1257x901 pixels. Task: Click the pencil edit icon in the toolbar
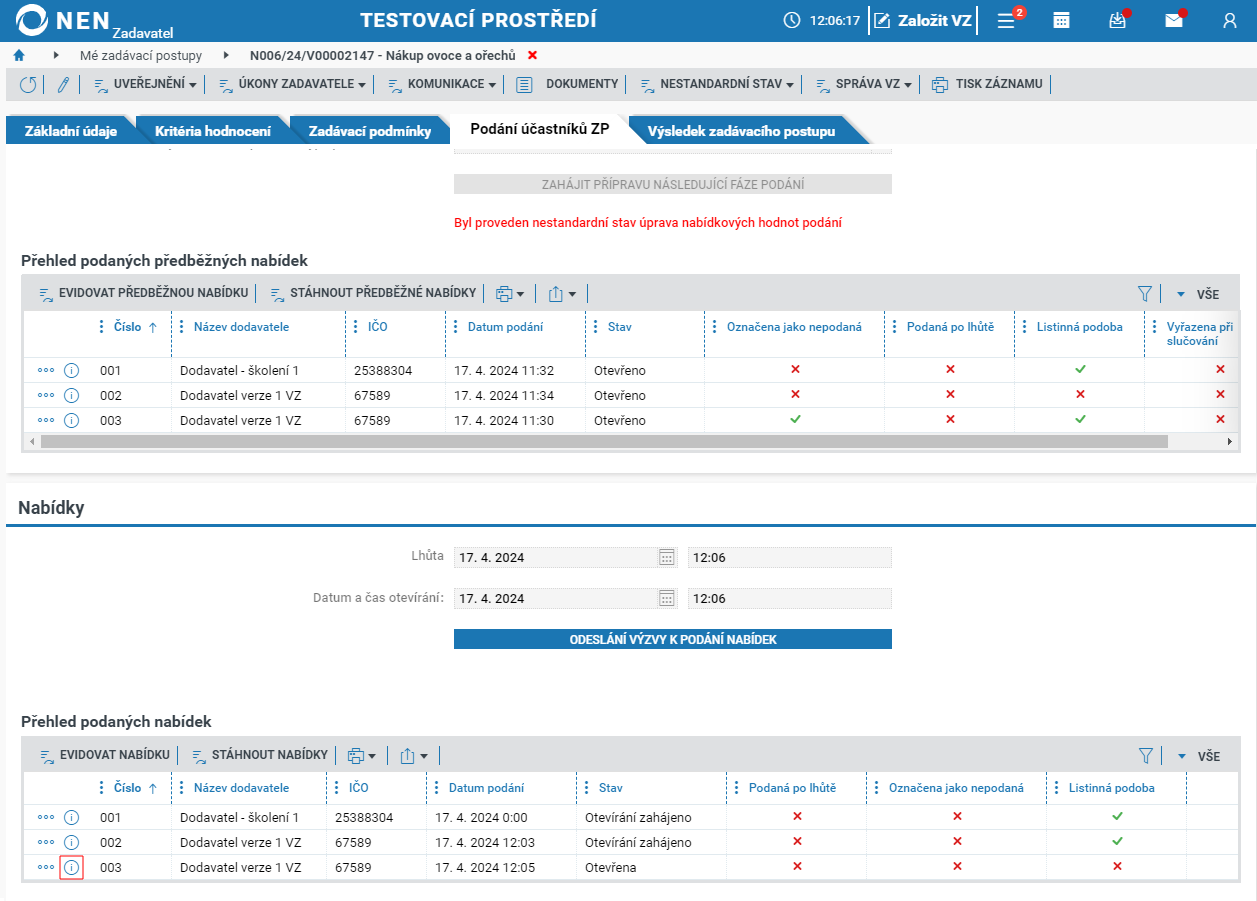tap(63, 85)
